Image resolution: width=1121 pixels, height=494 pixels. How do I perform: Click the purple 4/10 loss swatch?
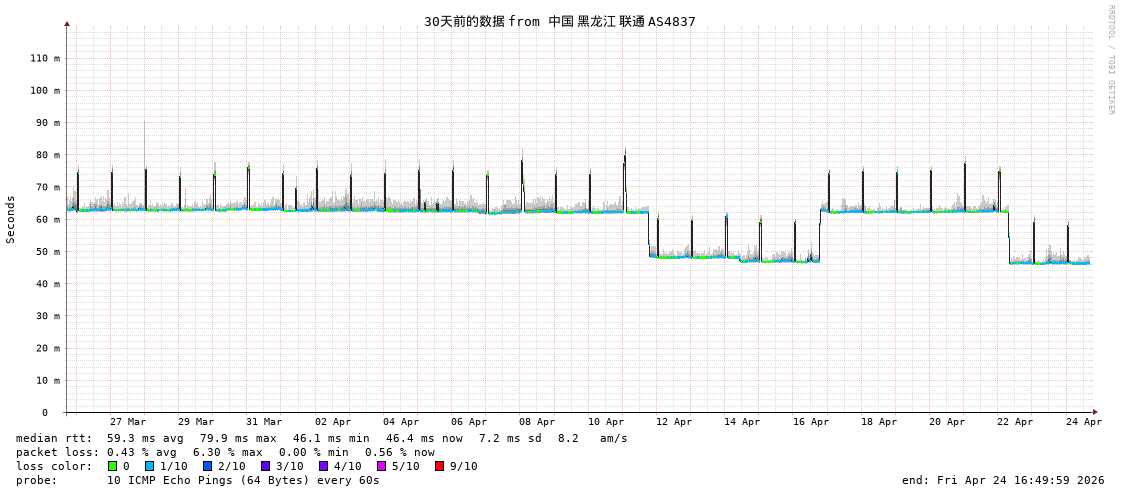coord(323,466)
